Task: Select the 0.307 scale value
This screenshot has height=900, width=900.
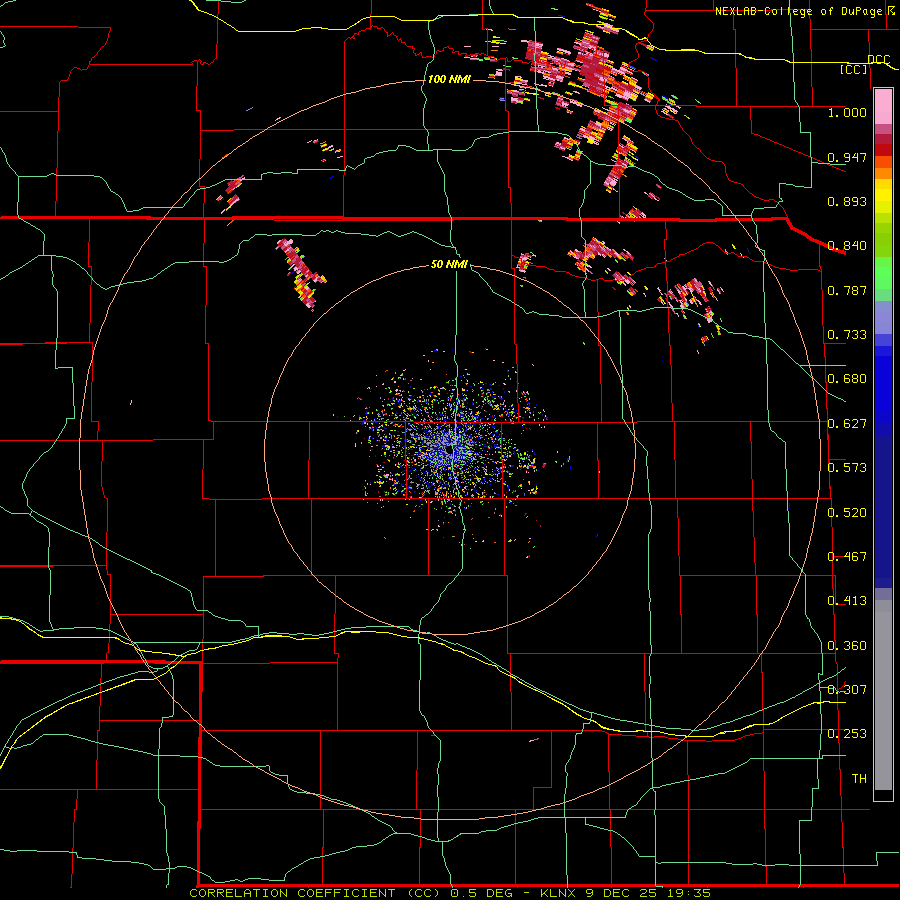Action: [x=847, y=689]
